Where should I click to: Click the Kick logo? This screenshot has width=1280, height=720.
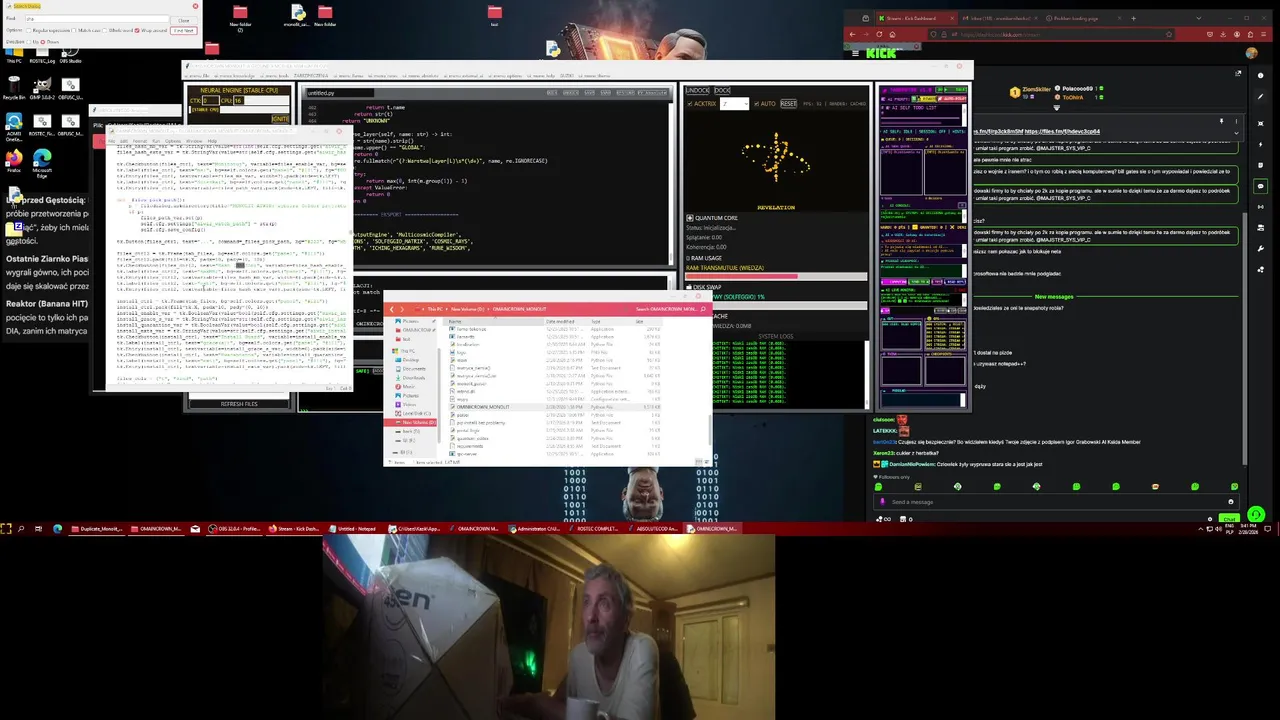[x=881, y=53]
